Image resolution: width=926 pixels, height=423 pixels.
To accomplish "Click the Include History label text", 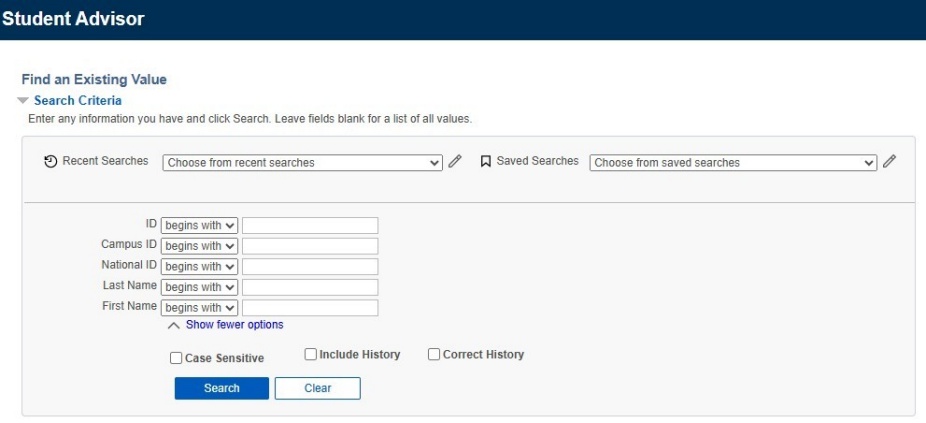I will (360, 354).
